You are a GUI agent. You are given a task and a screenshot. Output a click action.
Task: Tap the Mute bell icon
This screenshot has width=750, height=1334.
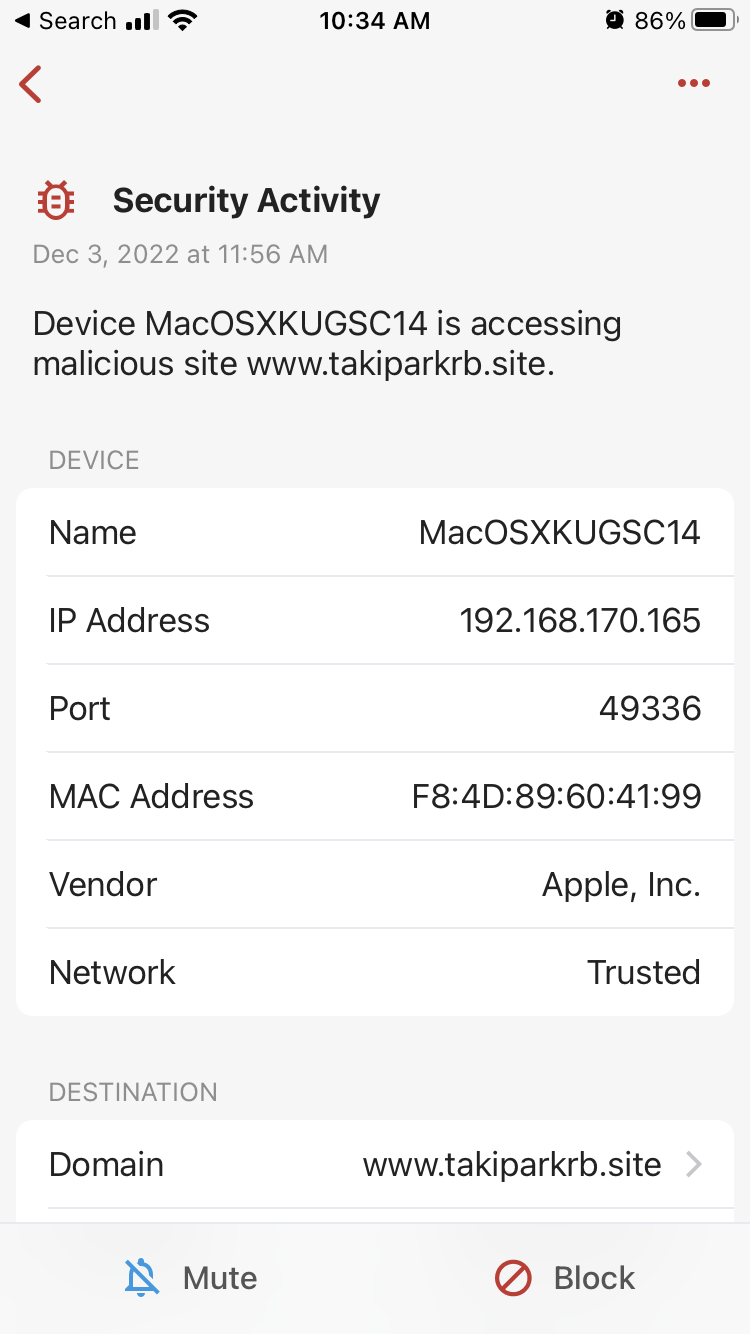point(142,1277)
